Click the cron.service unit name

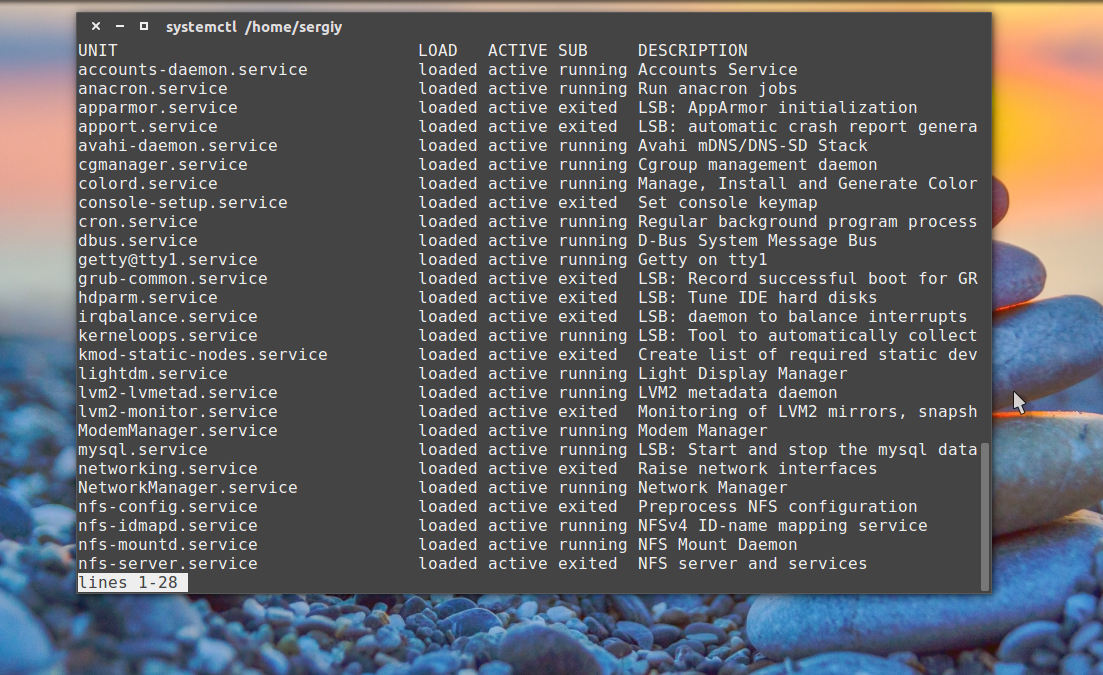138,222
